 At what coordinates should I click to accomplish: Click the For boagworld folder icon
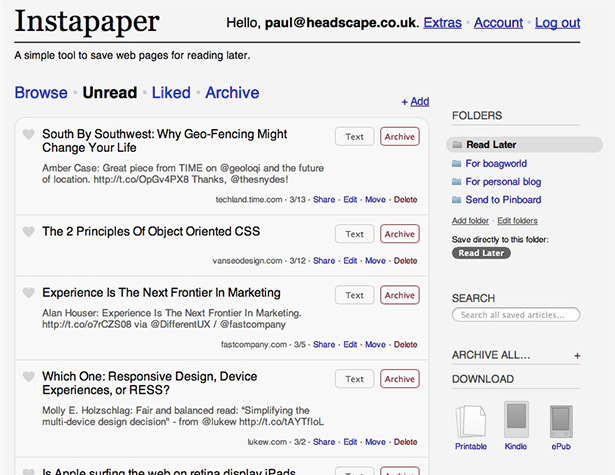click(457, 164)
